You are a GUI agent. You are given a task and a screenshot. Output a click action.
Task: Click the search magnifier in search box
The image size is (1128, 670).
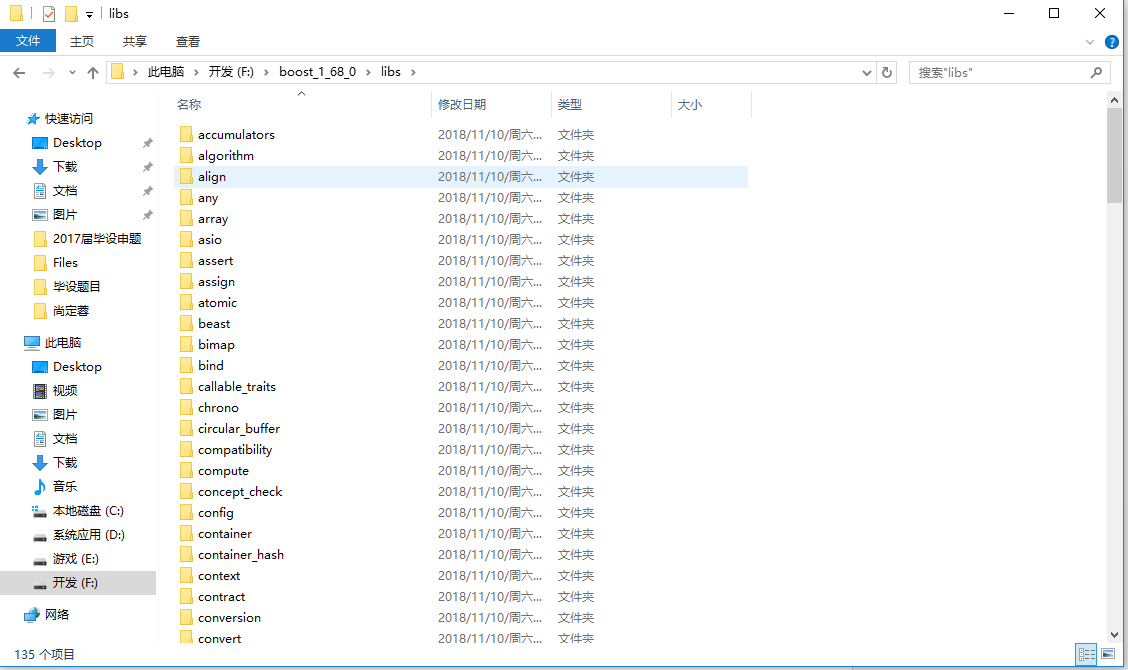coord(1097,71)
